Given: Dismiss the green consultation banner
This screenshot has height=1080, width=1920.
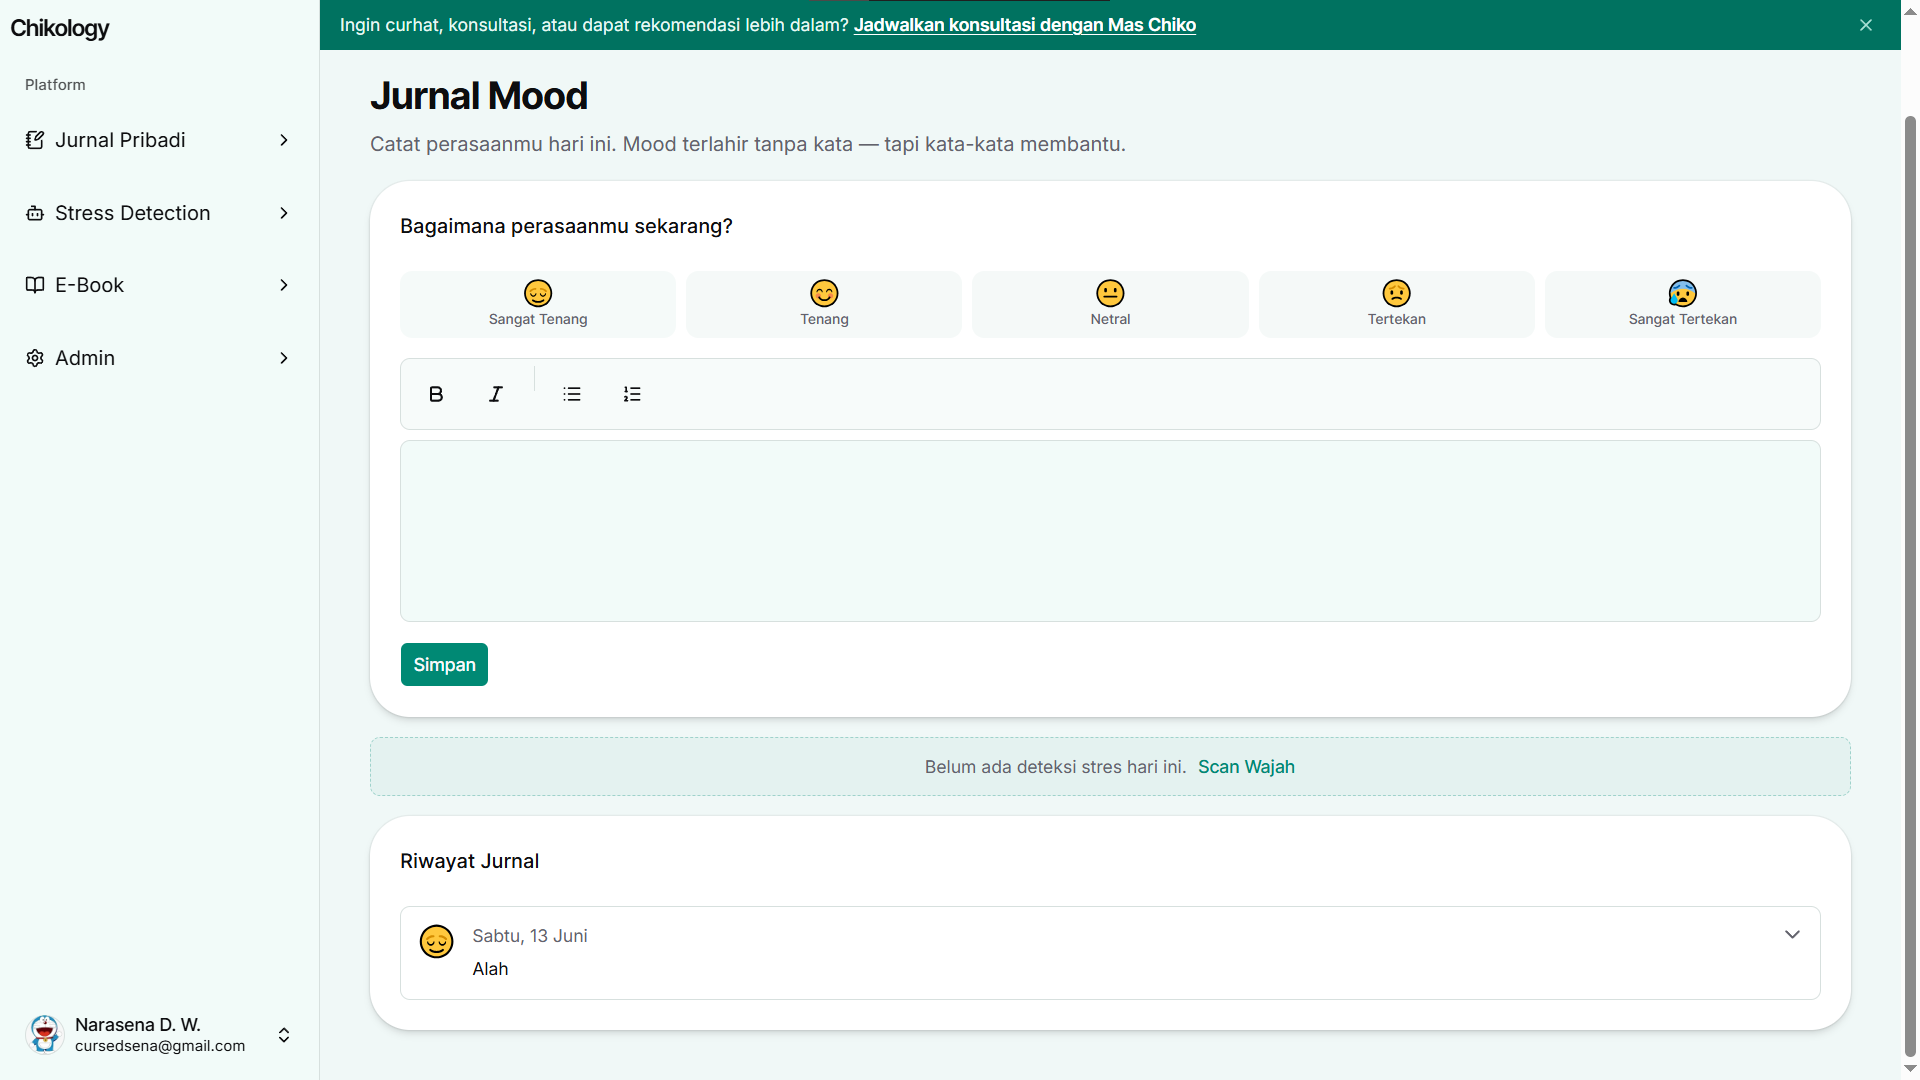Looking at the screenshot, I should (x=1866, y=25).
